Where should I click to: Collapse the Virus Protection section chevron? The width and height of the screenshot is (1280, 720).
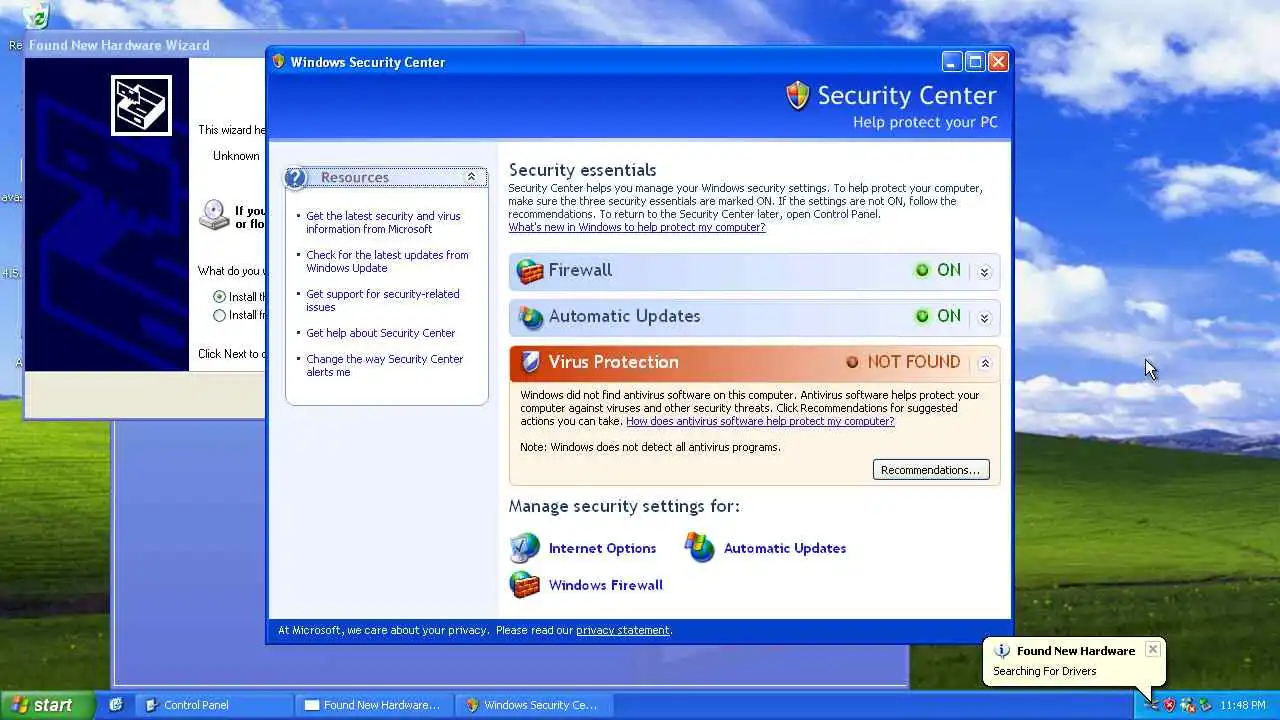pyautogui.click(x=984, y=364)
